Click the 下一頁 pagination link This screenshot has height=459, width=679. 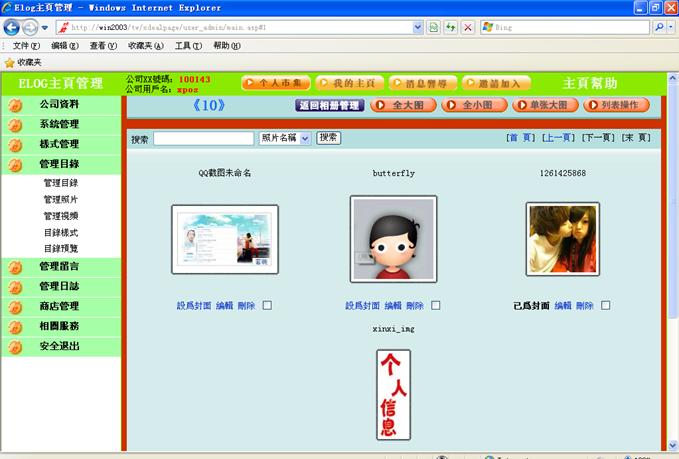[597, 137]
